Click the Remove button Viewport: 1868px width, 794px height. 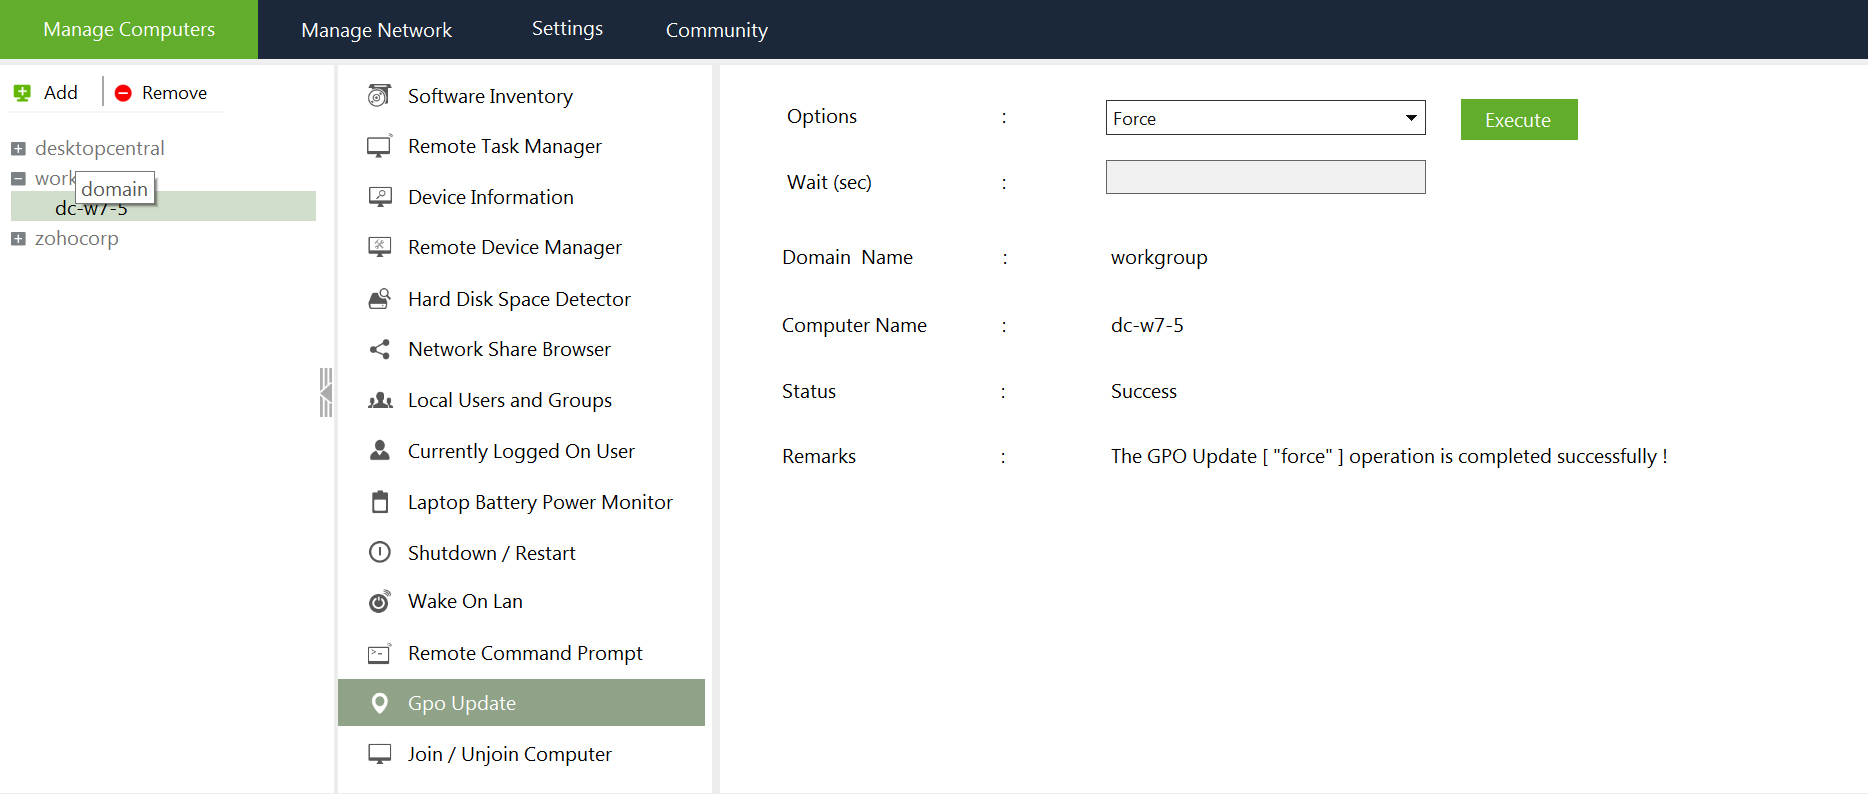[x=161, y=93]
